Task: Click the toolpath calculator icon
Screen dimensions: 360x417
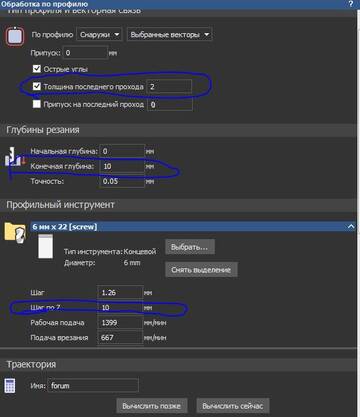Action: (x=10, y=386)
